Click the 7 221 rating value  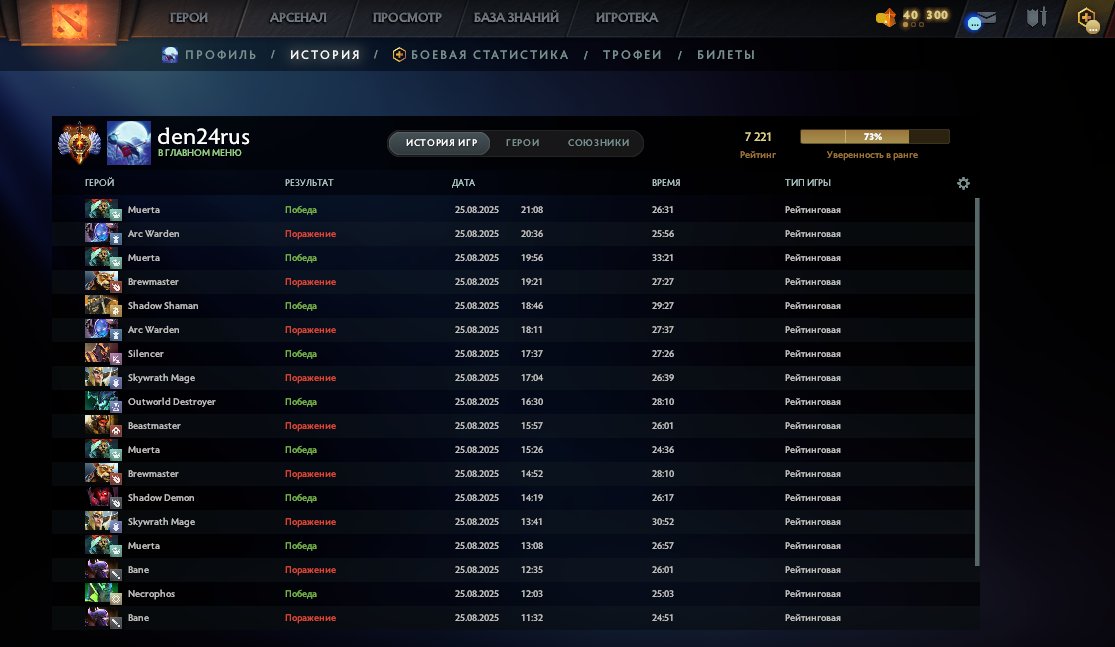(757, 137)
